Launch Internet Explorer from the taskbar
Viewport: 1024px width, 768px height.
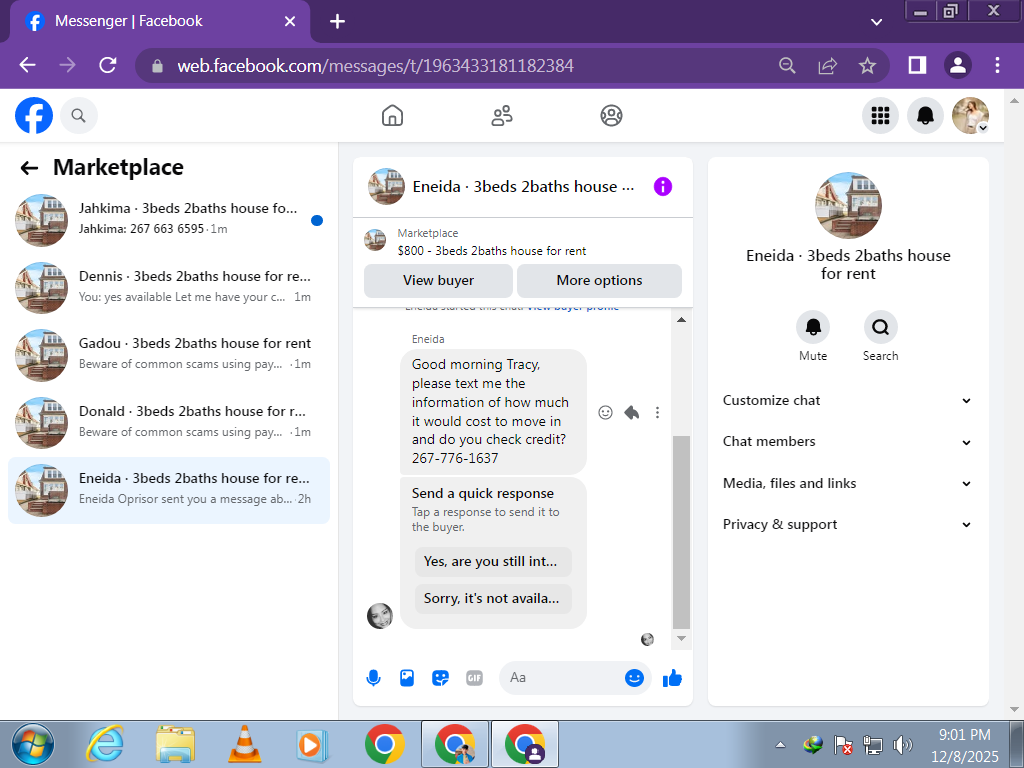[x=106, y=744]
